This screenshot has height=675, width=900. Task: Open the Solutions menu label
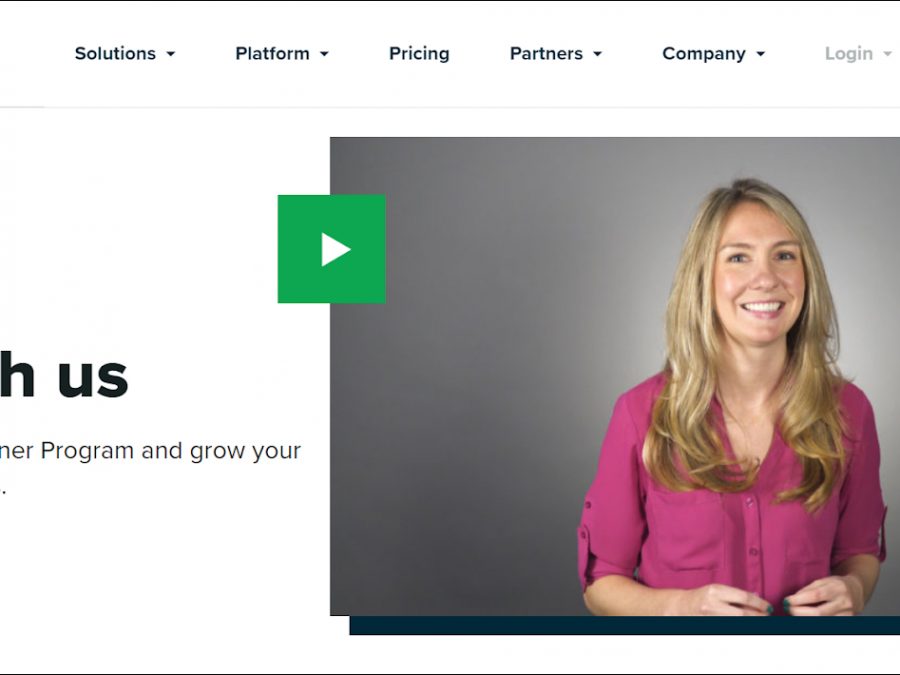point(115,53)
